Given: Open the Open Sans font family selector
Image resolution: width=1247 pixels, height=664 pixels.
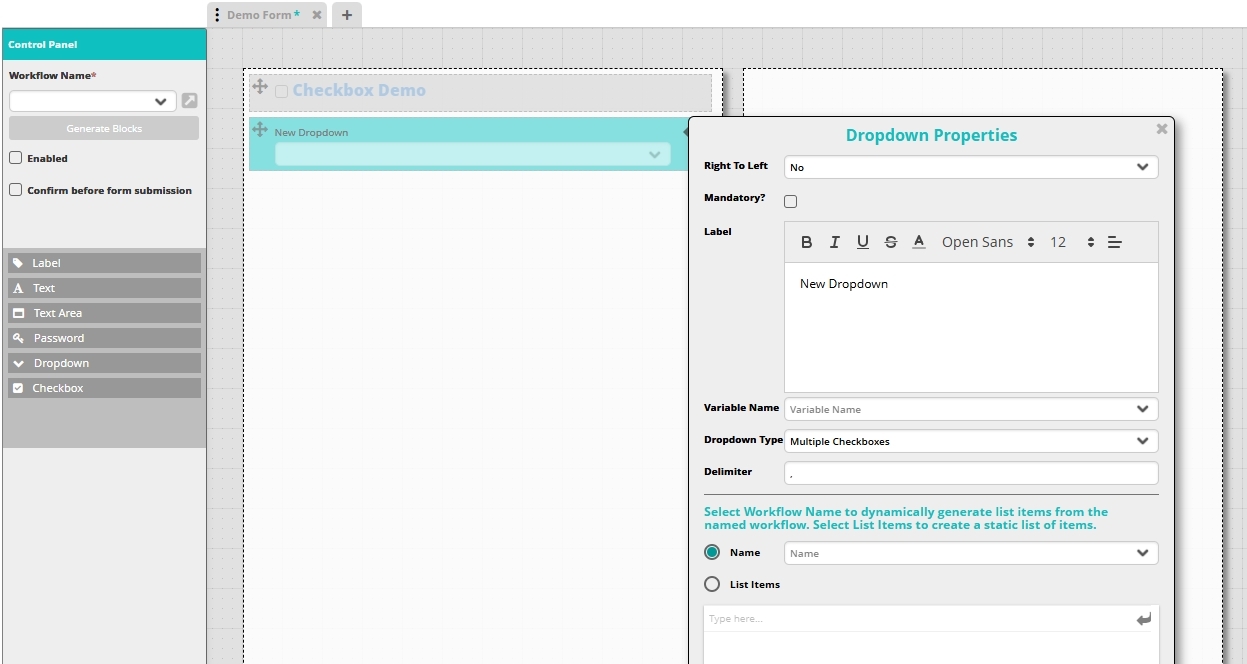Looking at the screenshot, I should click(988, 242).
